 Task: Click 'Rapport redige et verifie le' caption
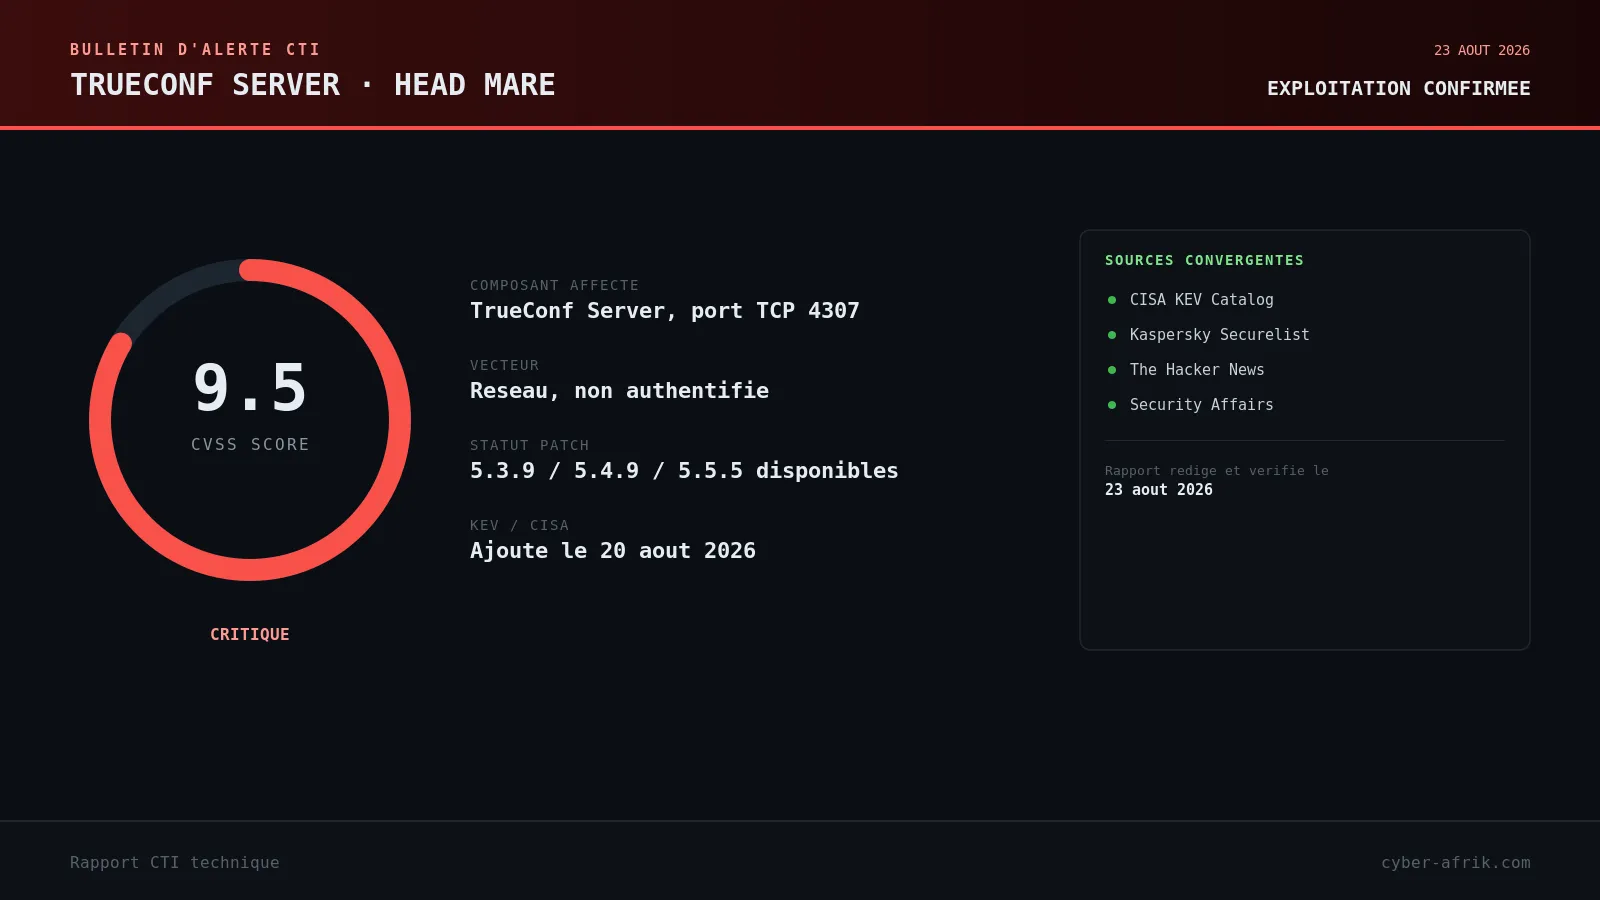[x=1216, y=471]
